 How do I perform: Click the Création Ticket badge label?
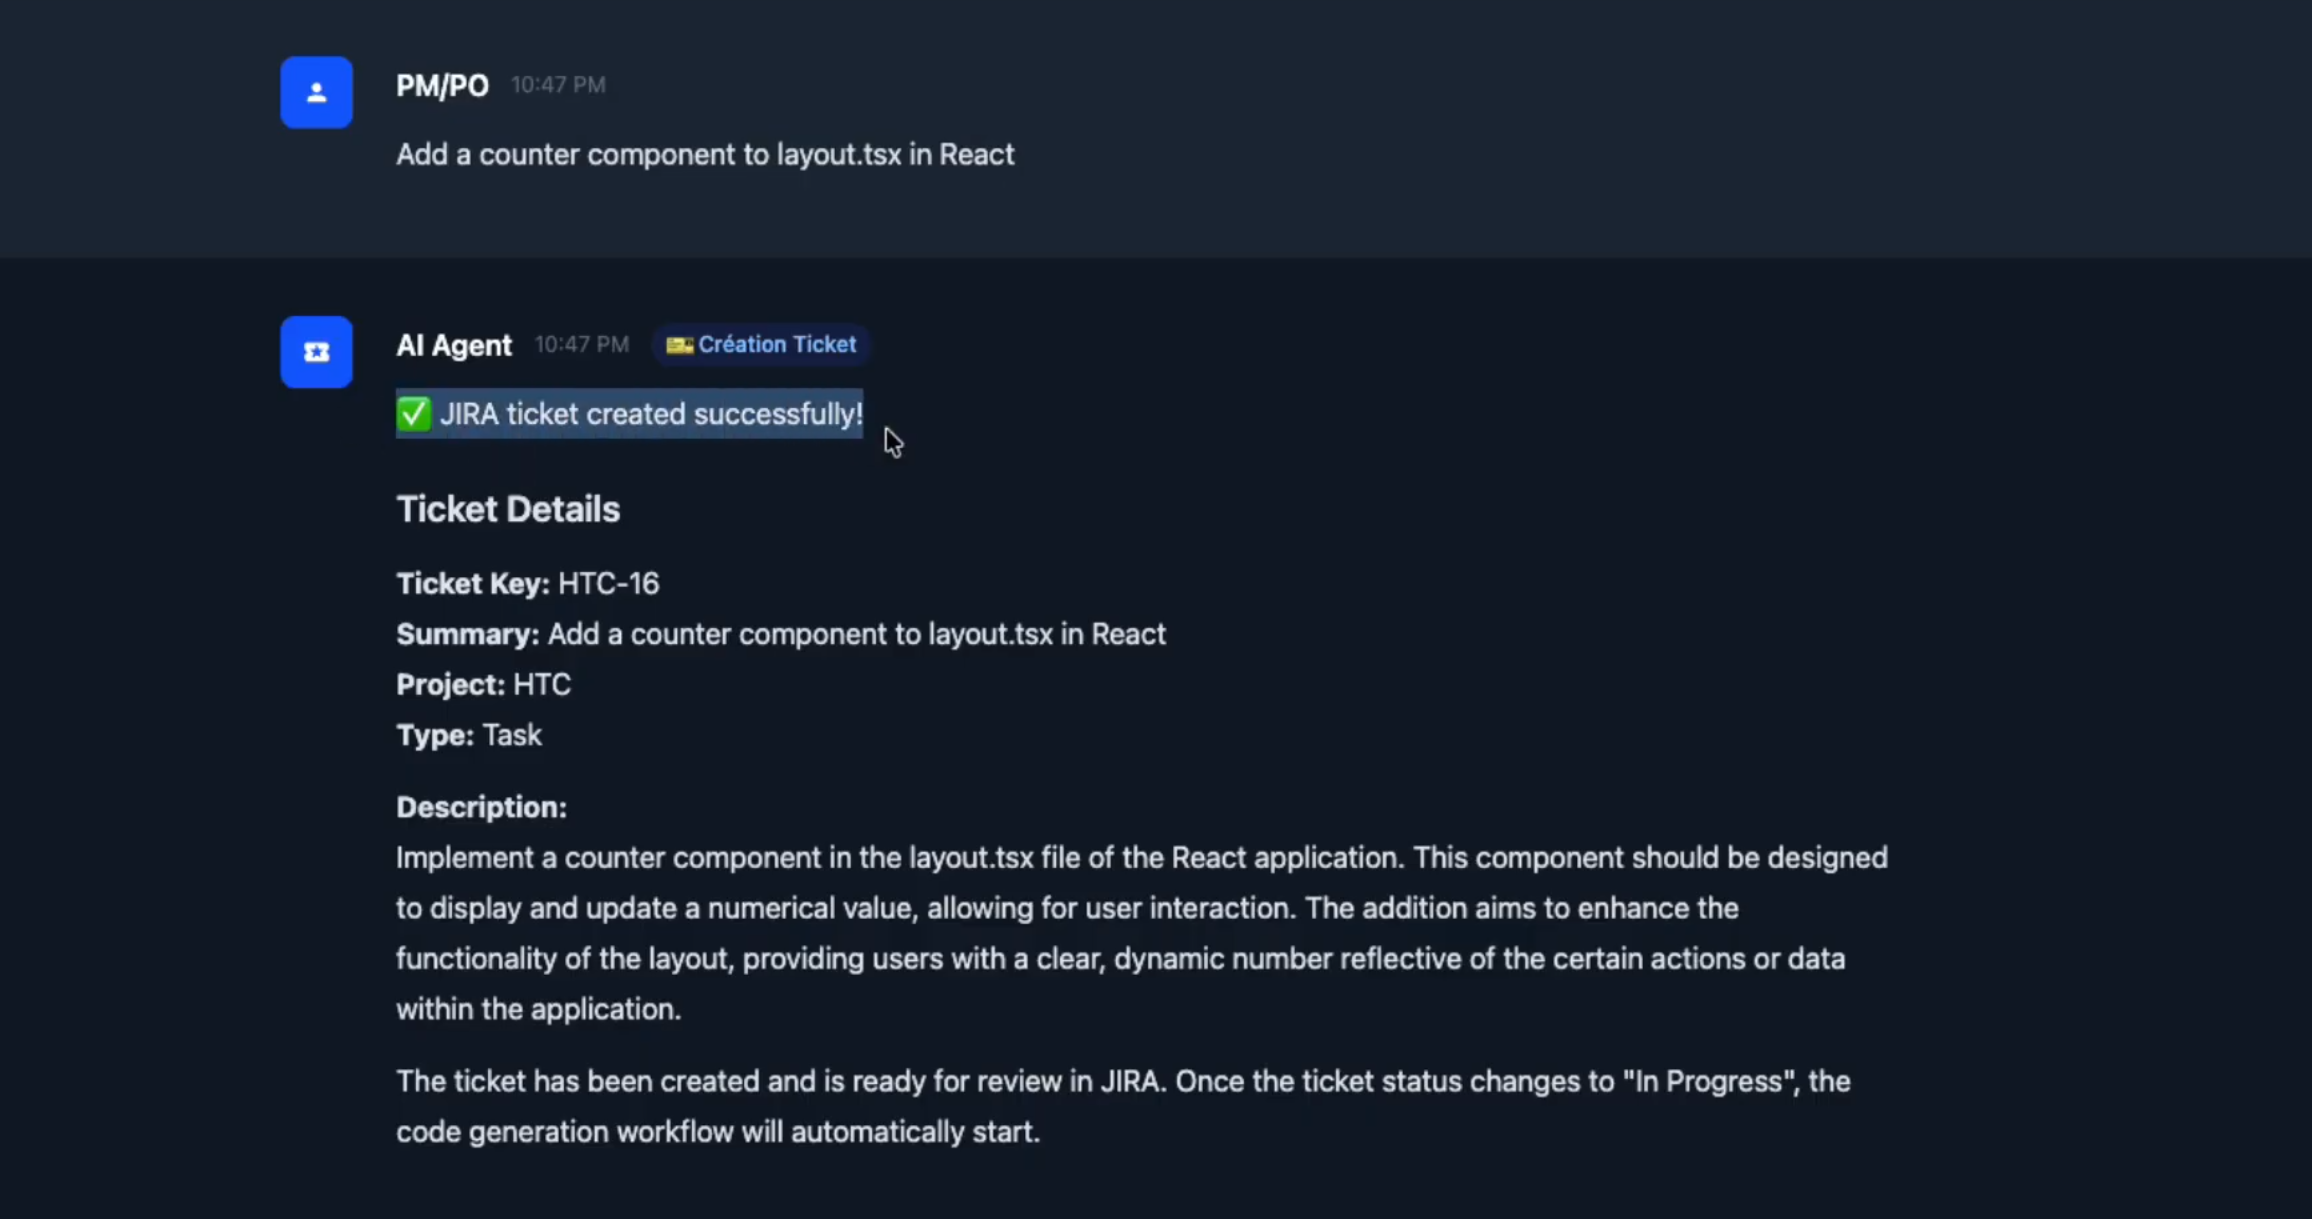777,345
